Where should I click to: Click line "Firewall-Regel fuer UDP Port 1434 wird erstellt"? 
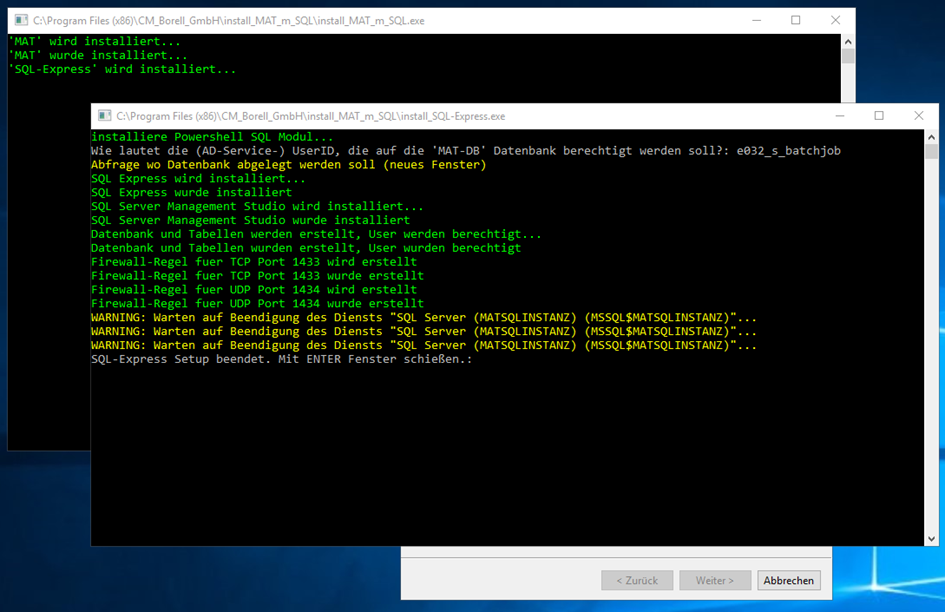click(x=254, y=289)
